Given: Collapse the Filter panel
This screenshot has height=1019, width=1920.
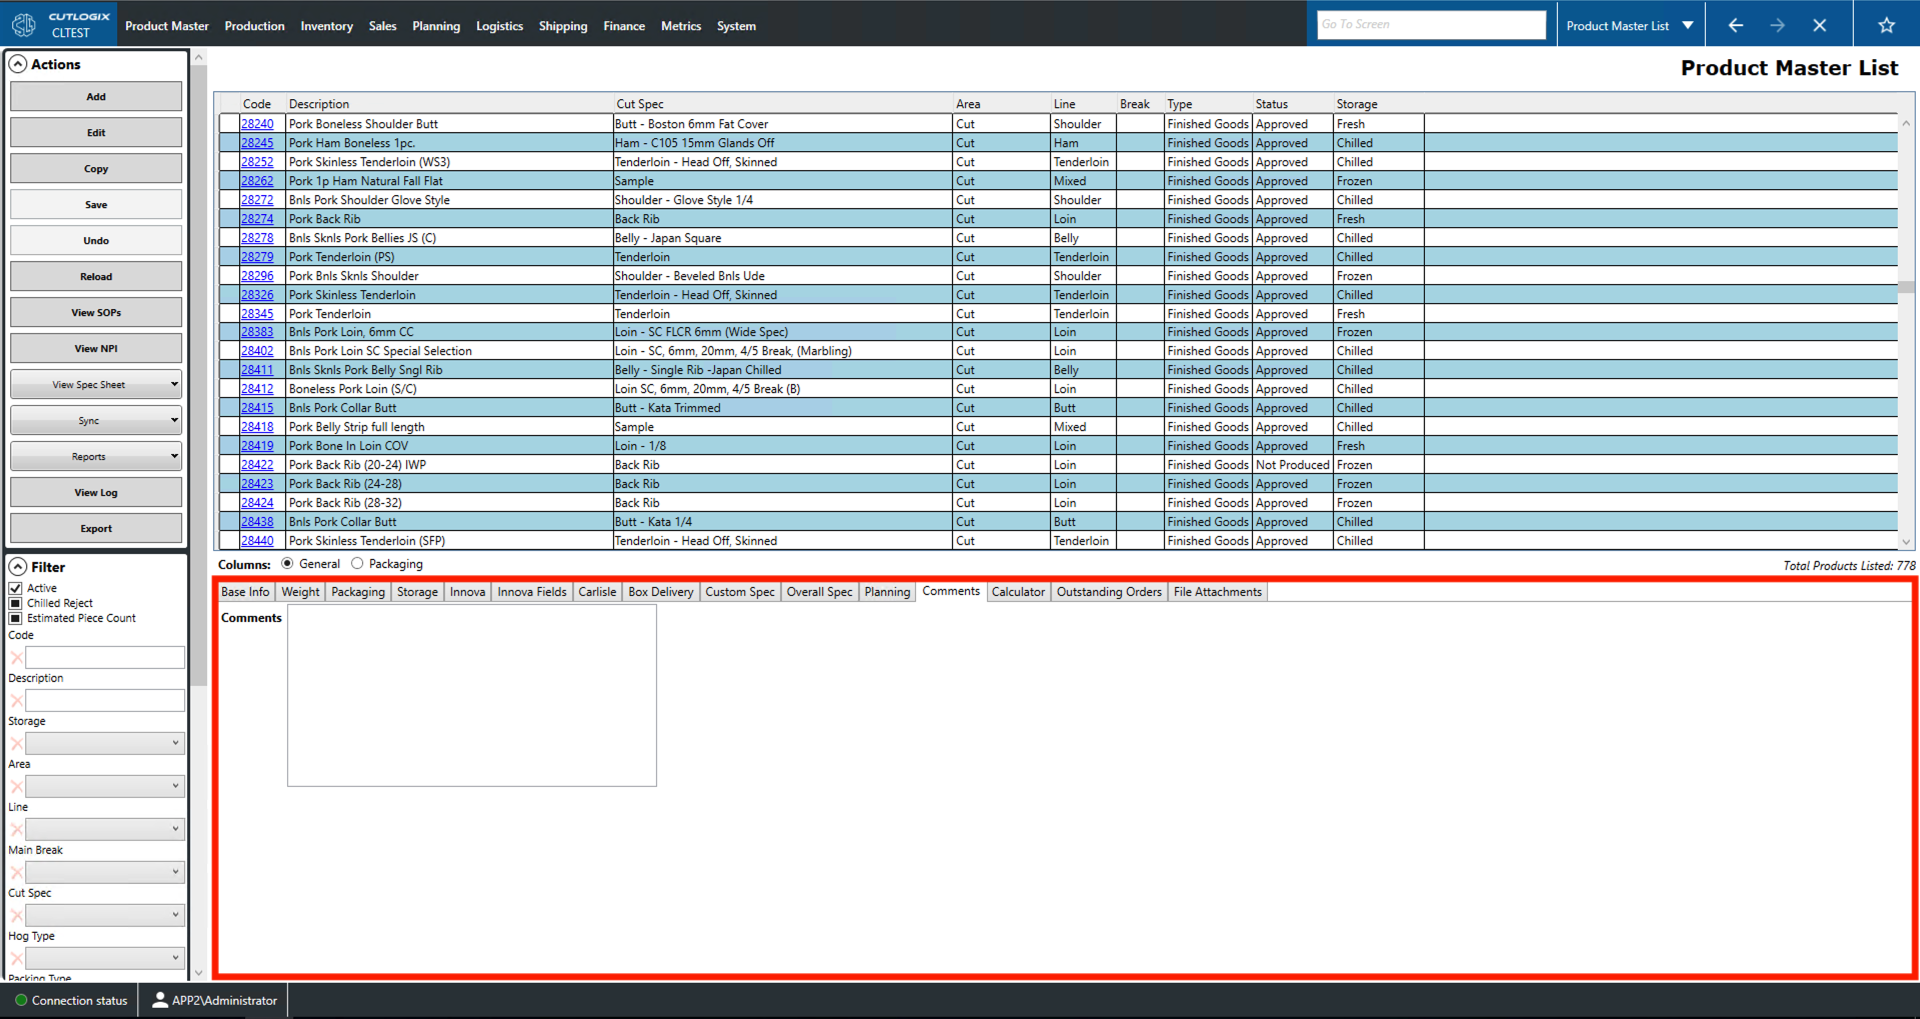Looking at the screenshot, I should click(x=17, y=566).
